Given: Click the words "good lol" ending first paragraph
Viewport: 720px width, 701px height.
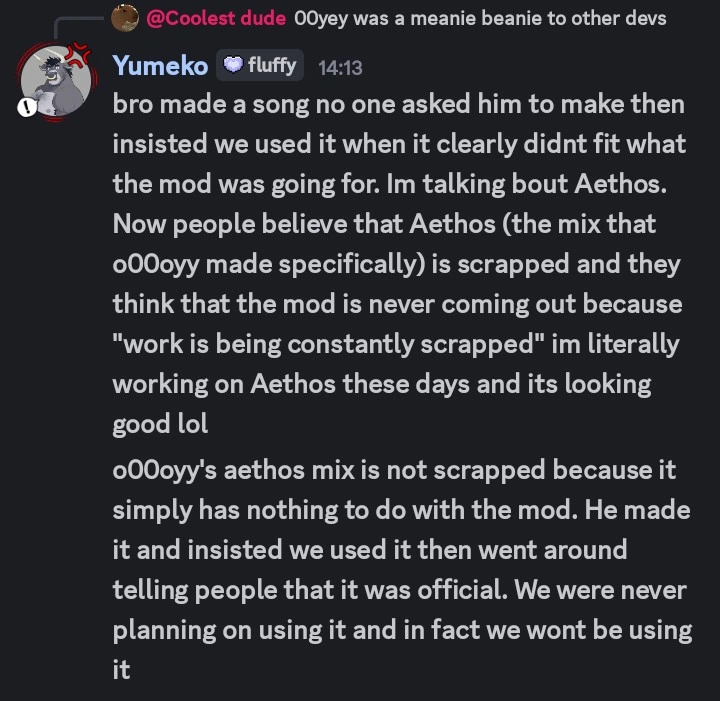Looking at the screenshot, I should click(160, 424).
